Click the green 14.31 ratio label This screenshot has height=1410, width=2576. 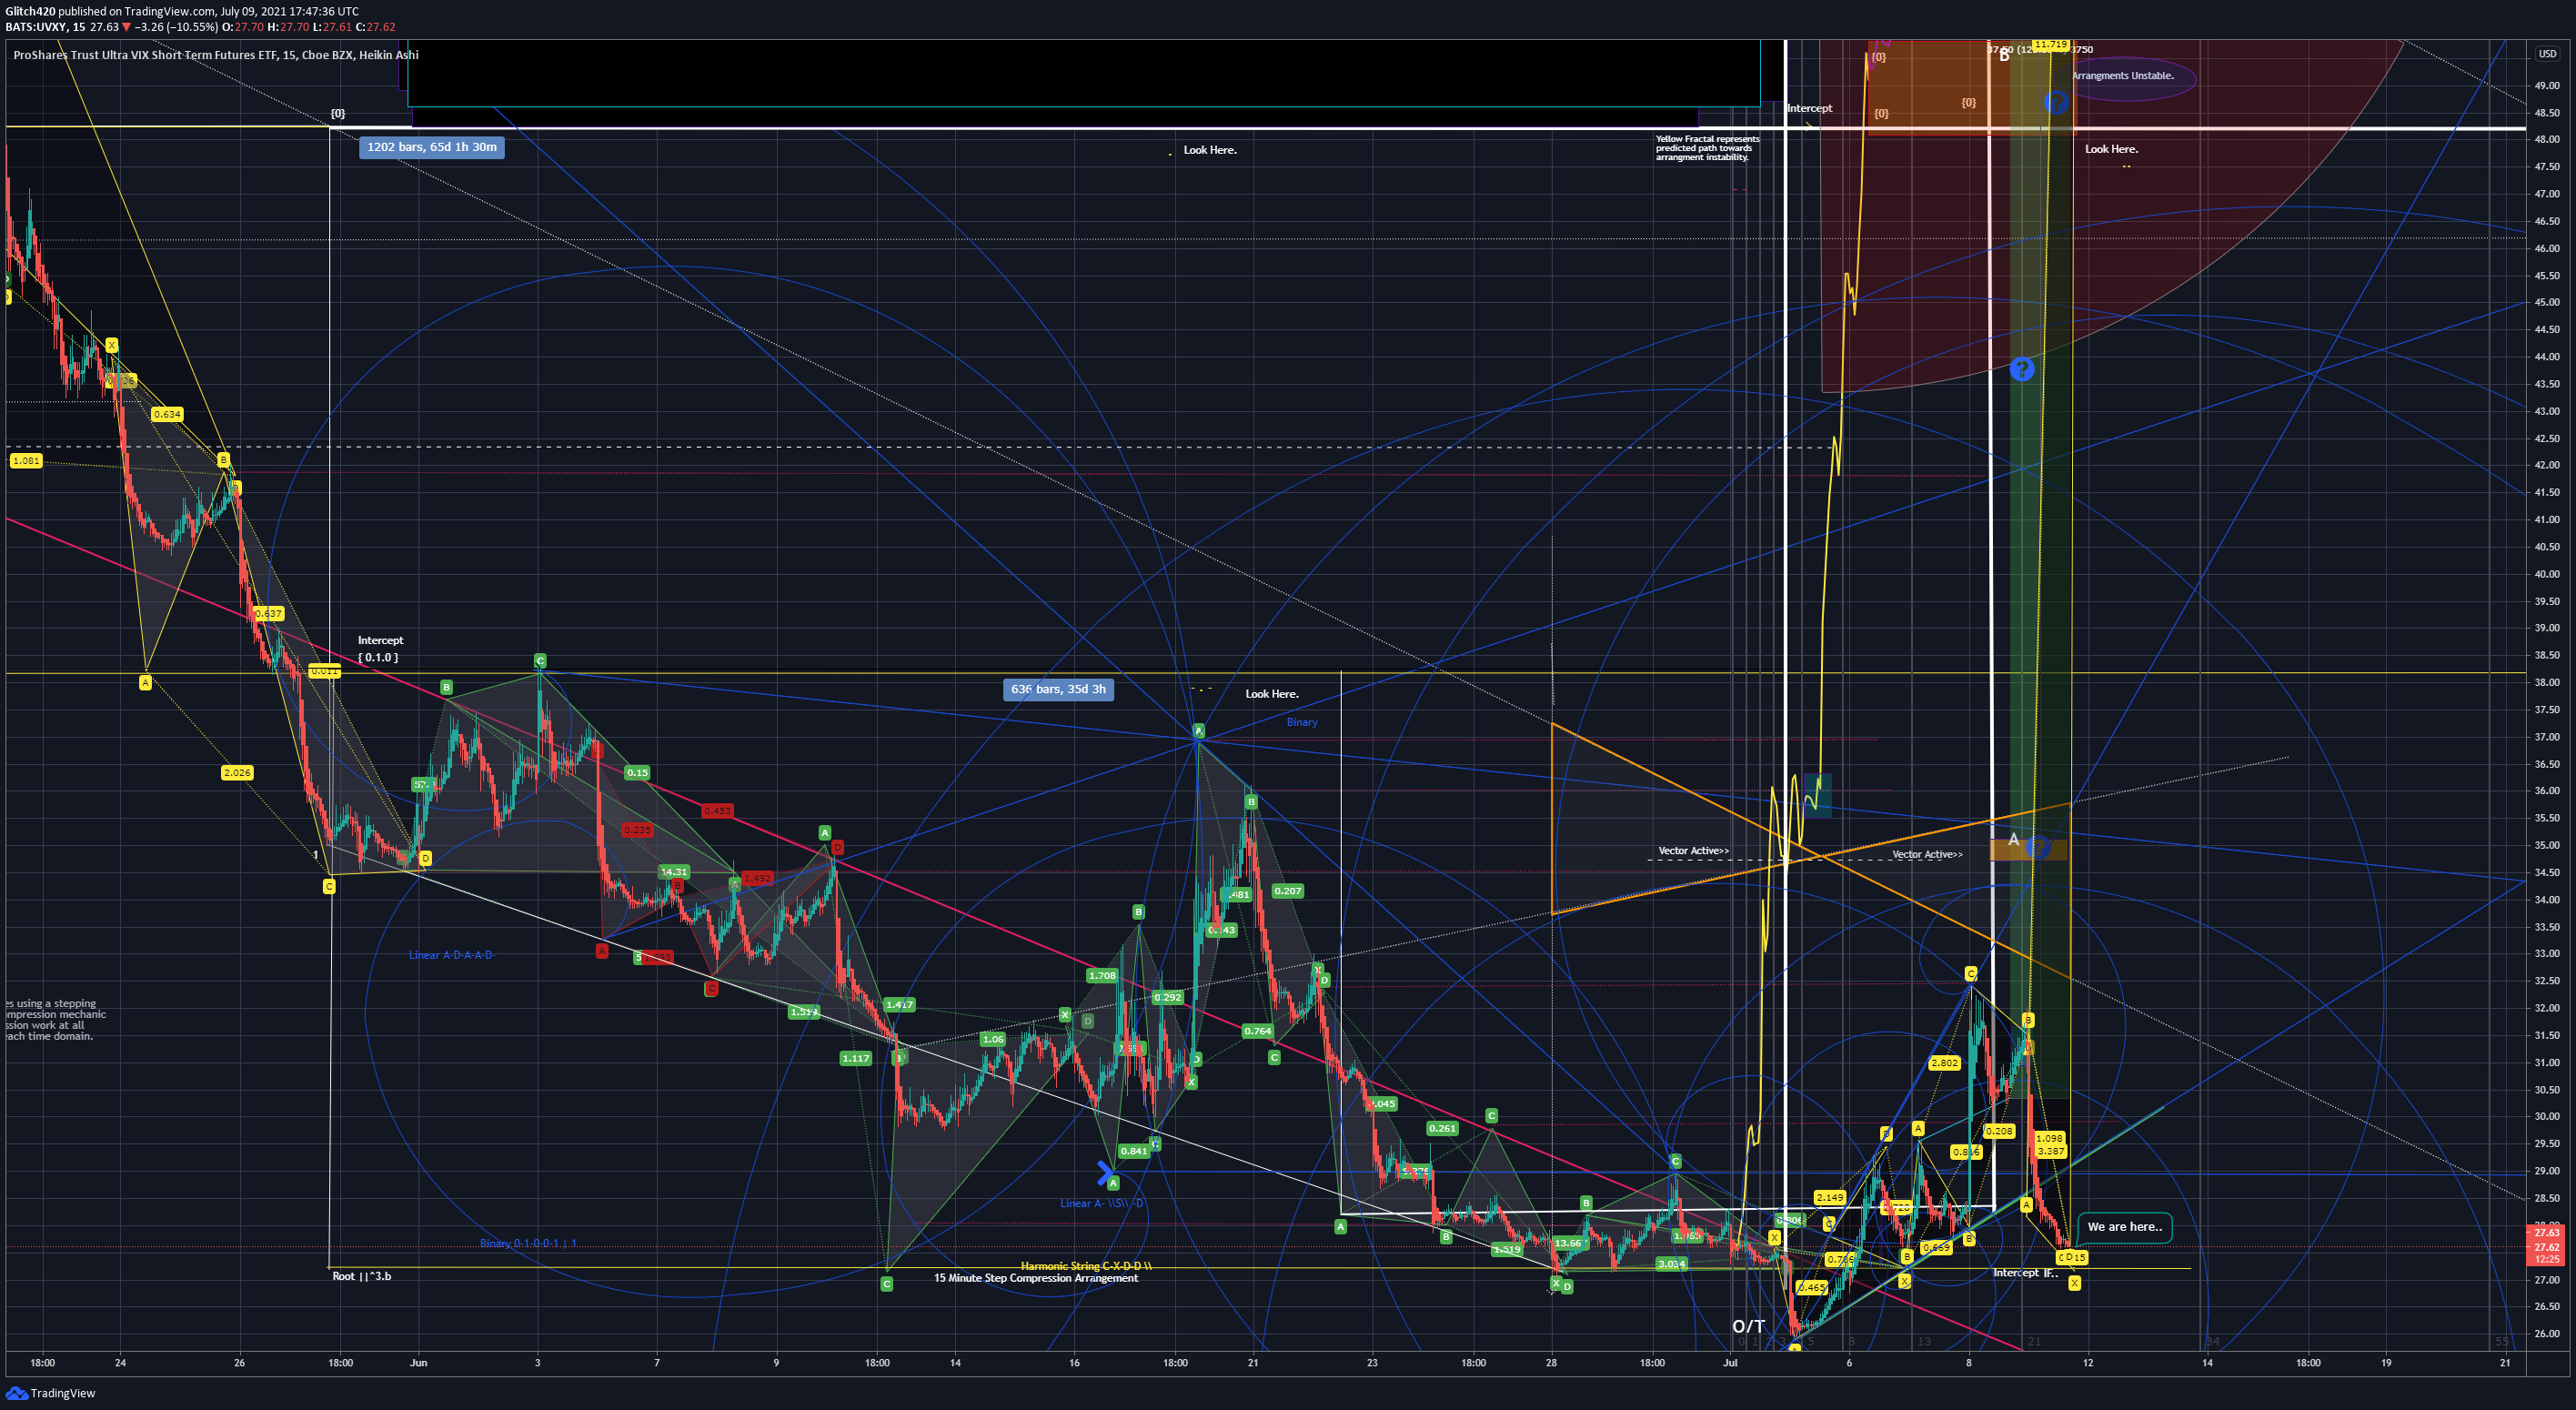pos(674,872)
